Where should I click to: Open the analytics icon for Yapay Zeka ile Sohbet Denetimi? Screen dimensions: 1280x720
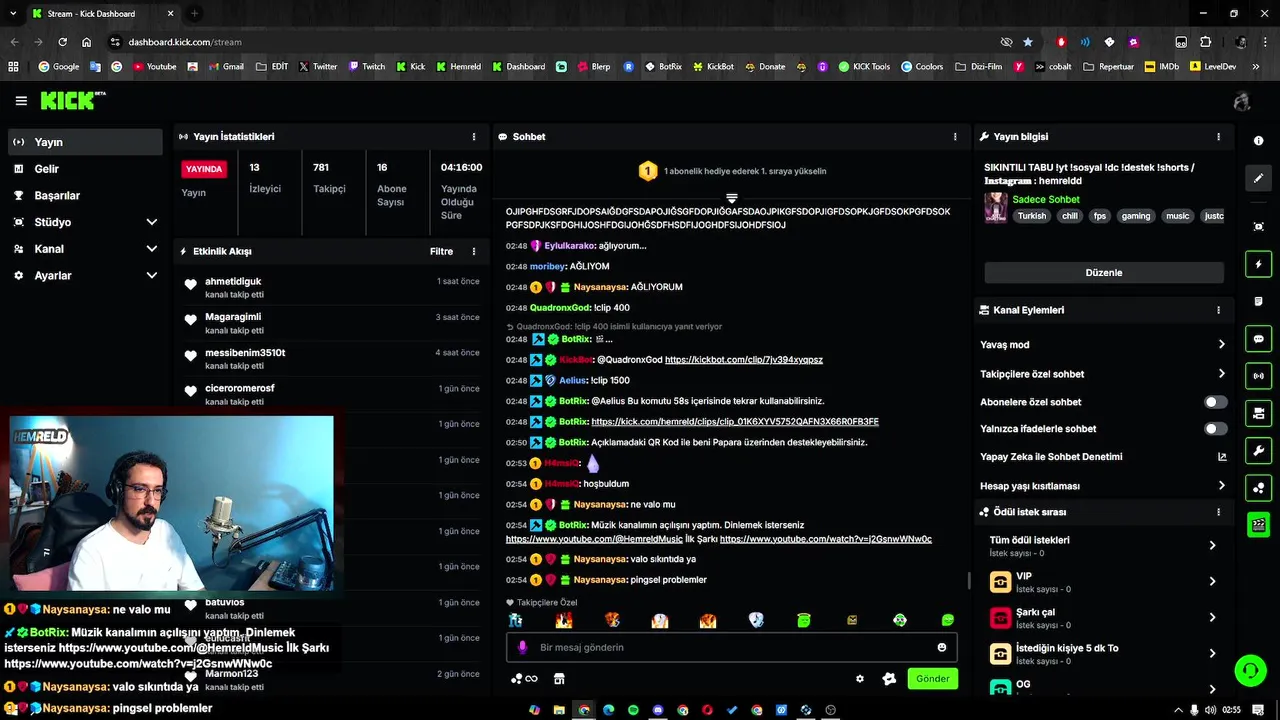point(1222,457)
